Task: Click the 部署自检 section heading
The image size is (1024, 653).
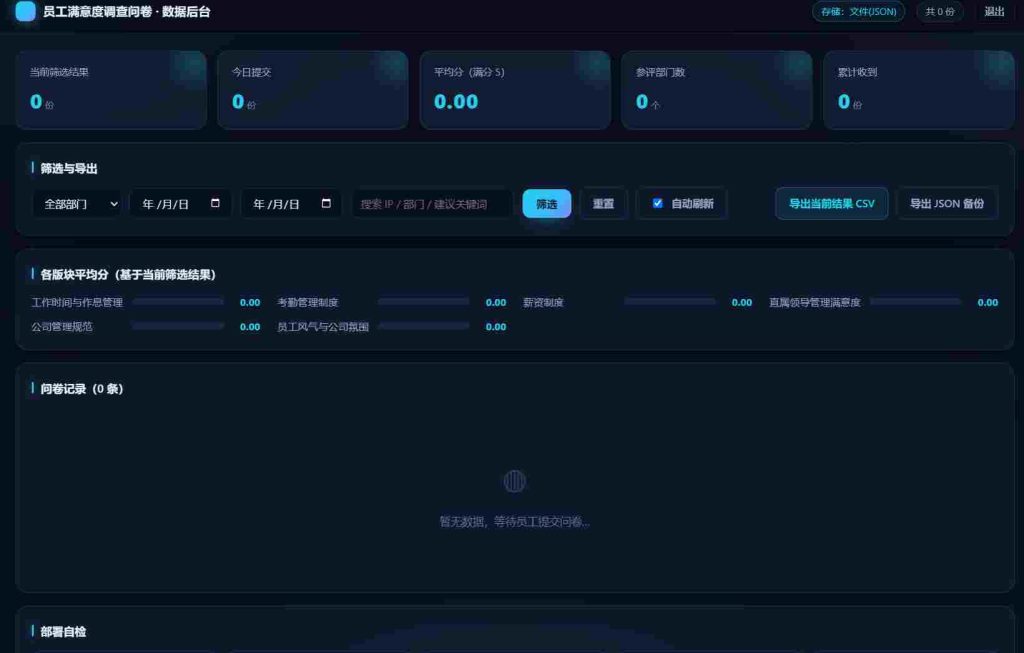Action: (63, 631)
